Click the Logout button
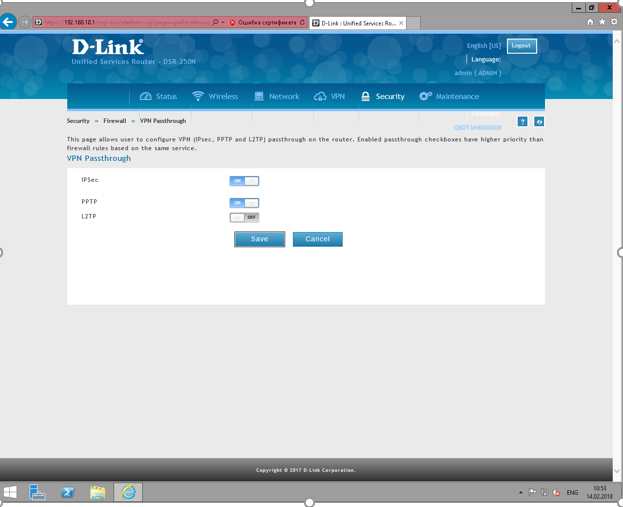 pyautogui.click(x=522, y=46)
